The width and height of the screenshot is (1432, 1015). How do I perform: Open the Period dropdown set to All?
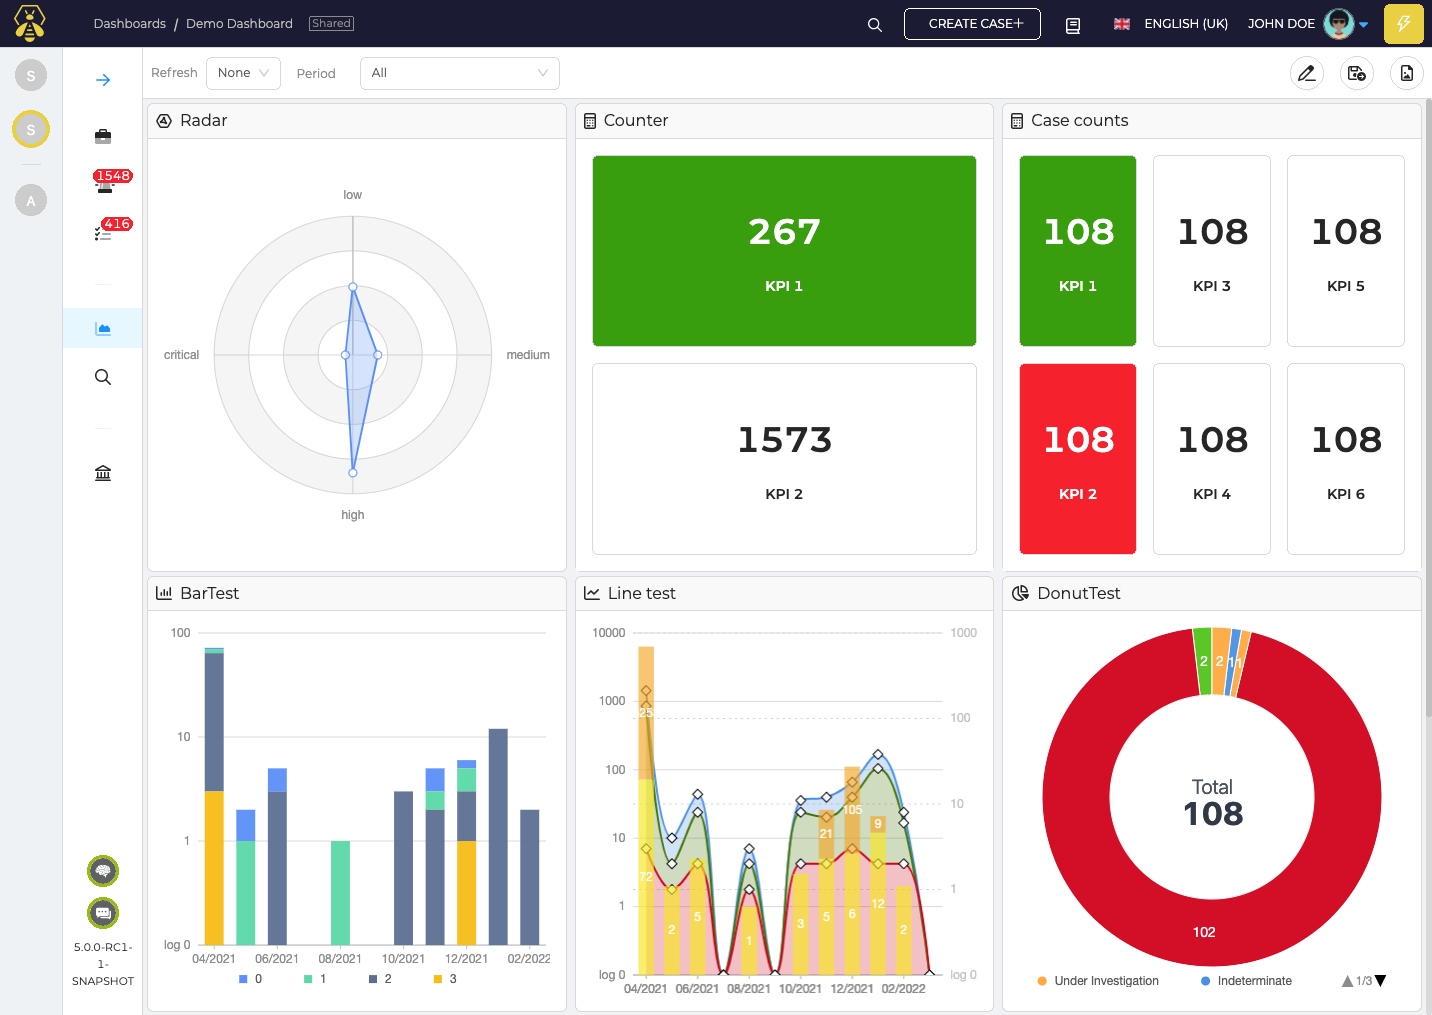(459, 73)
